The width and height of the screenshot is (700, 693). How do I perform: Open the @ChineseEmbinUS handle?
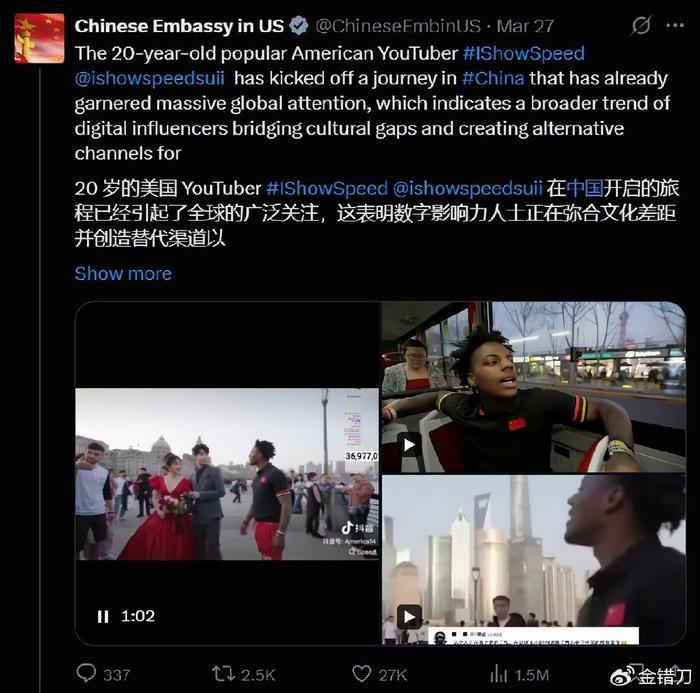[398, 26]
